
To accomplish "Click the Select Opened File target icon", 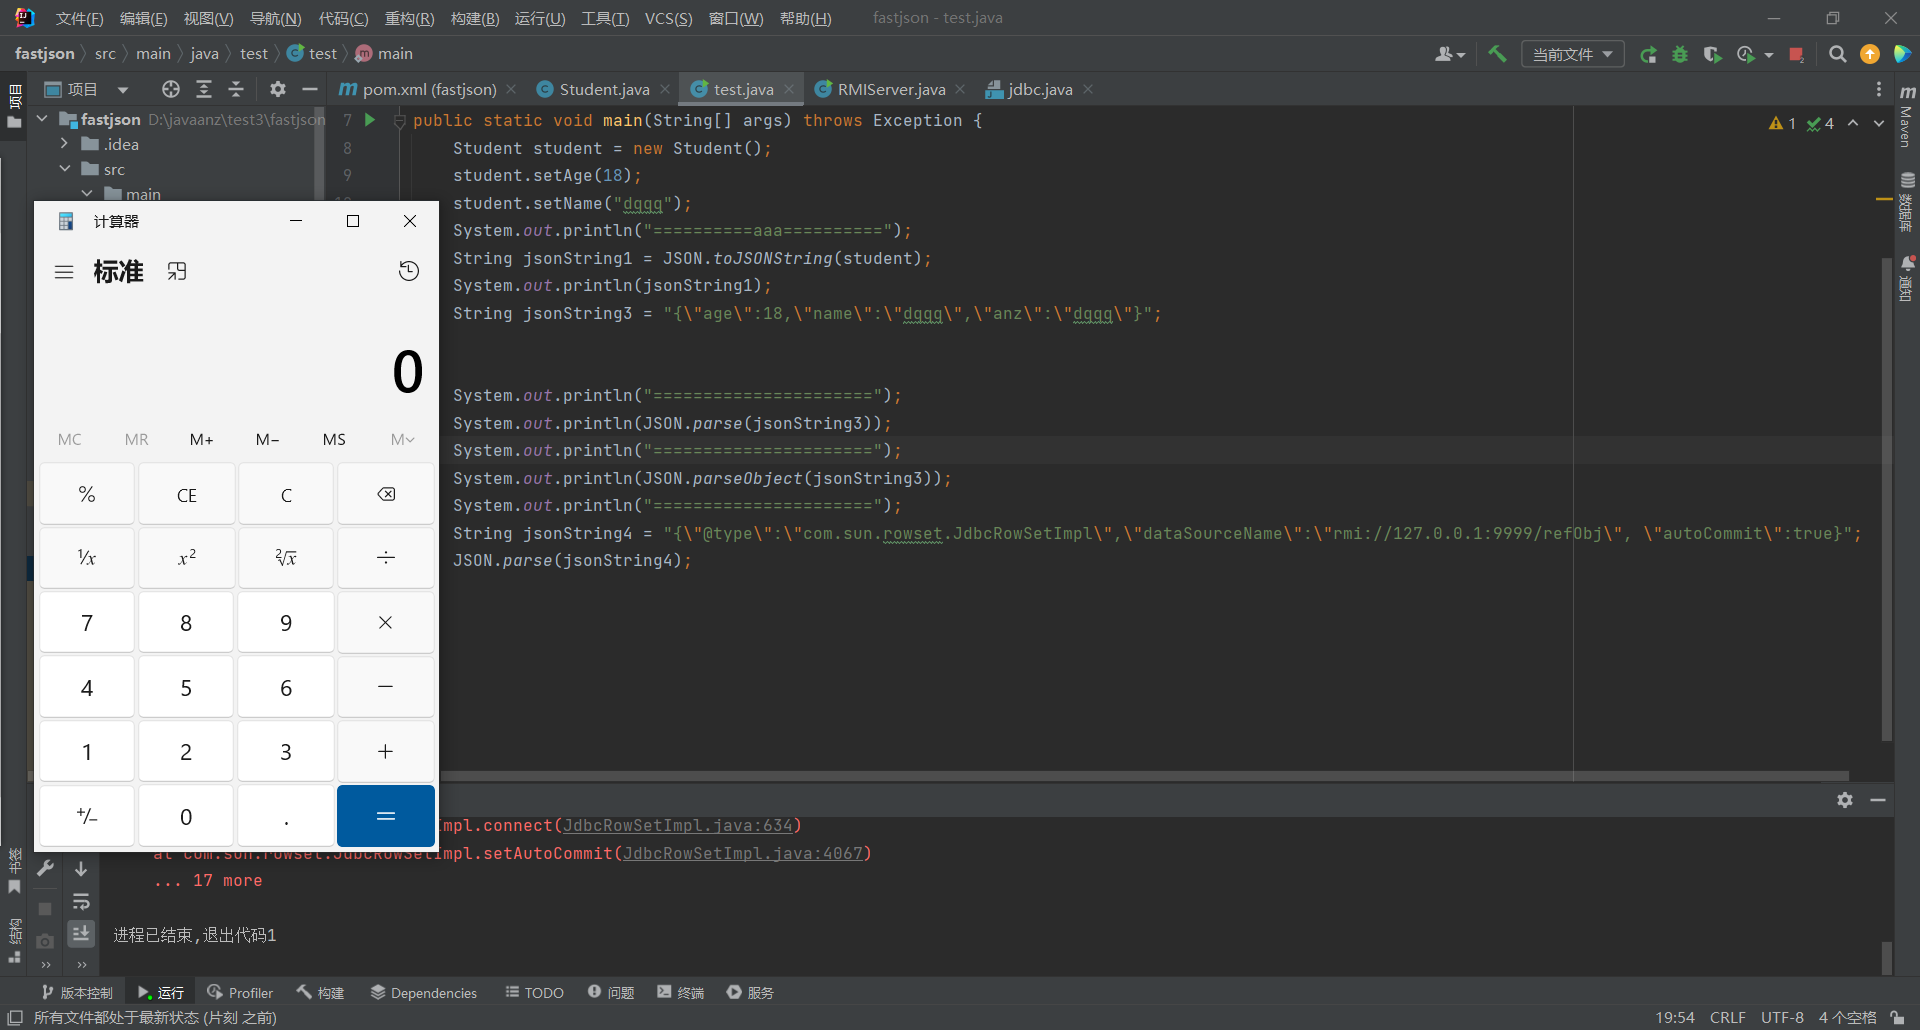I will click(x=171, y=89).
